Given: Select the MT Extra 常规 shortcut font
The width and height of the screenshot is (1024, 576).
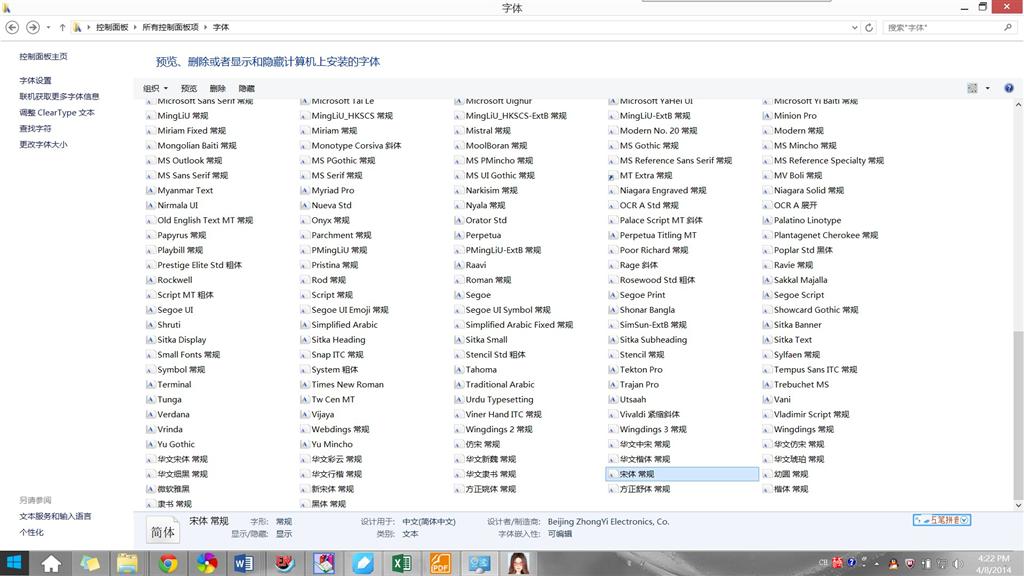Looking at the screenshot, I should [x=645, y=176].
